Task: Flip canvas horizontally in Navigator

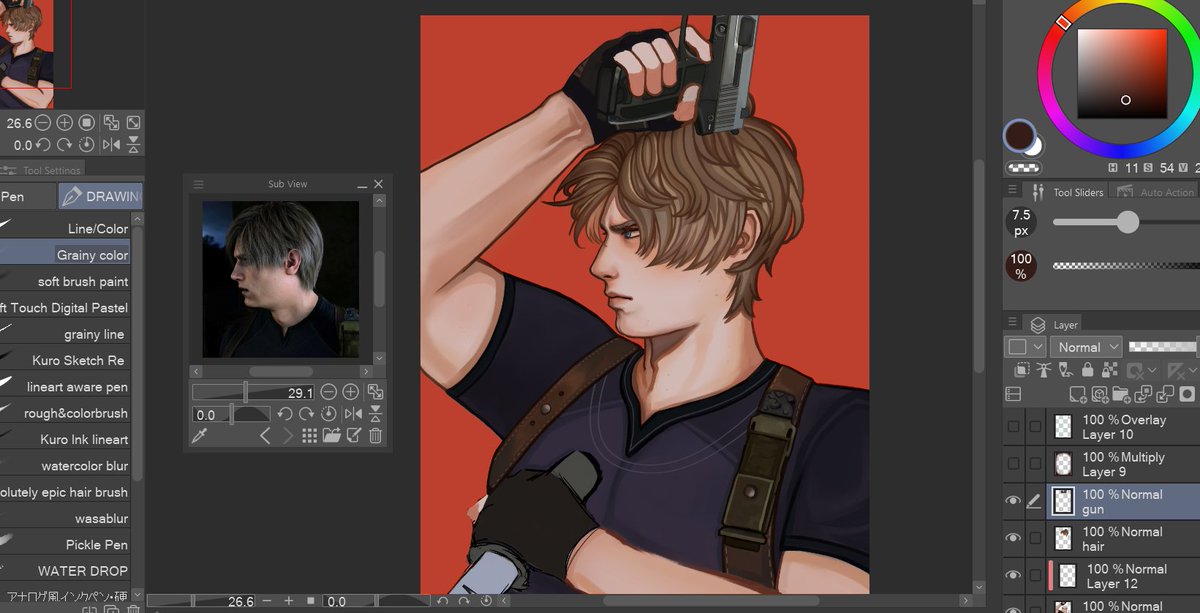Action: coord(111,145)
